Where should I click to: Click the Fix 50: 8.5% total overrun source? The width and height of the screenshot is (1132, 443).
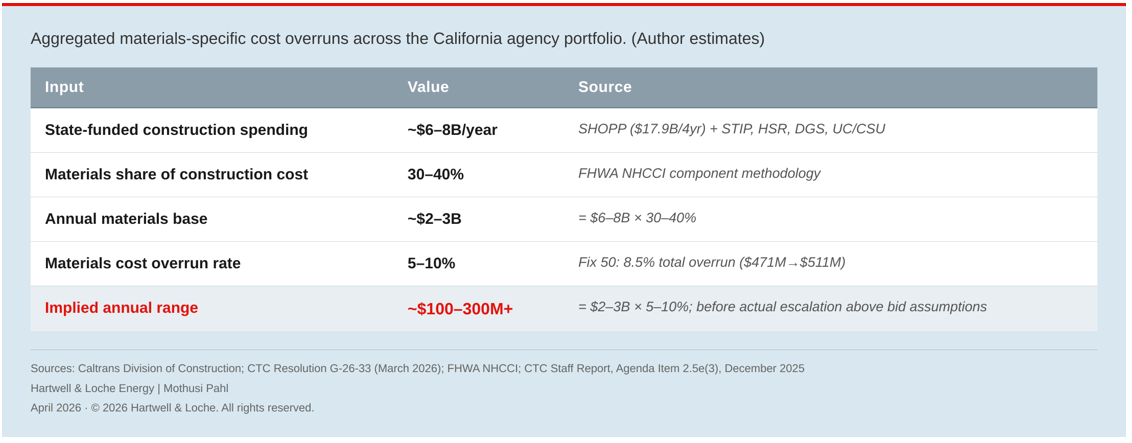(711, 262)
